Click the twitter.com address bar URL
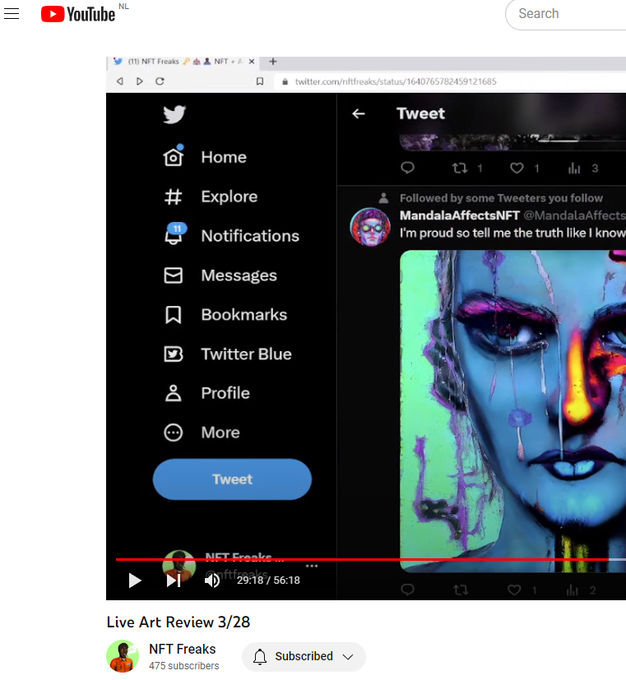 (396, 82)
